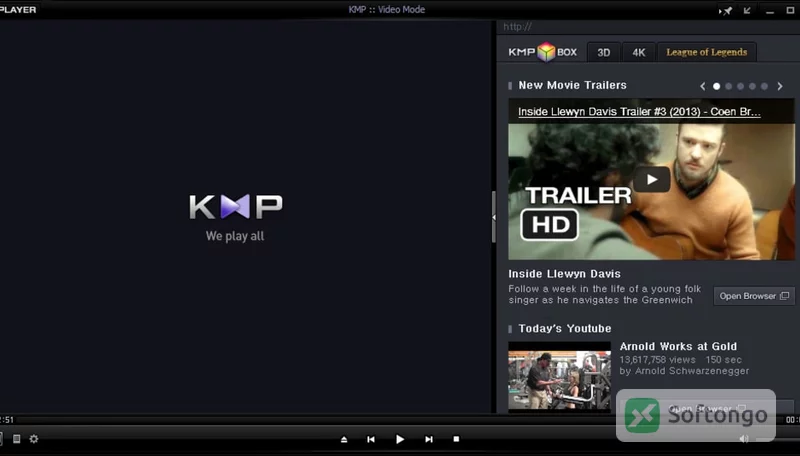Viewport: 800px width, 456px height.
Task: Select the third trailer page dot
Action: (740, 86)
